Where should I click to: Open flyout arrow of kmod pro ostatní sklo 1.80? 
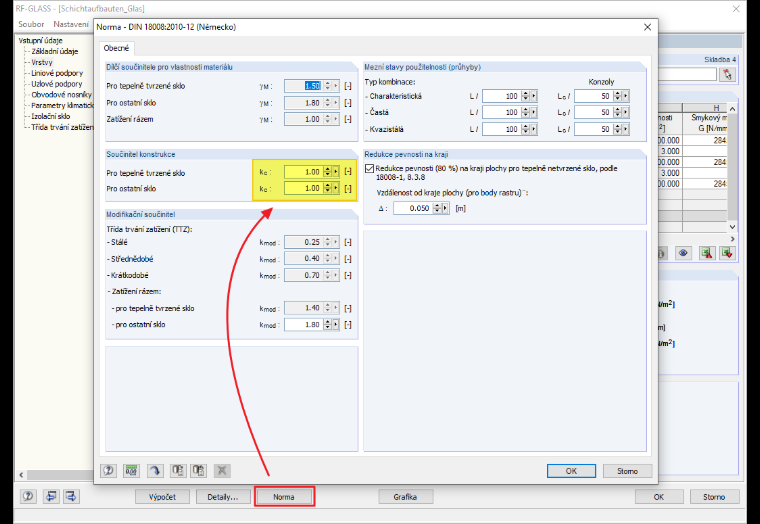point(335,324)
